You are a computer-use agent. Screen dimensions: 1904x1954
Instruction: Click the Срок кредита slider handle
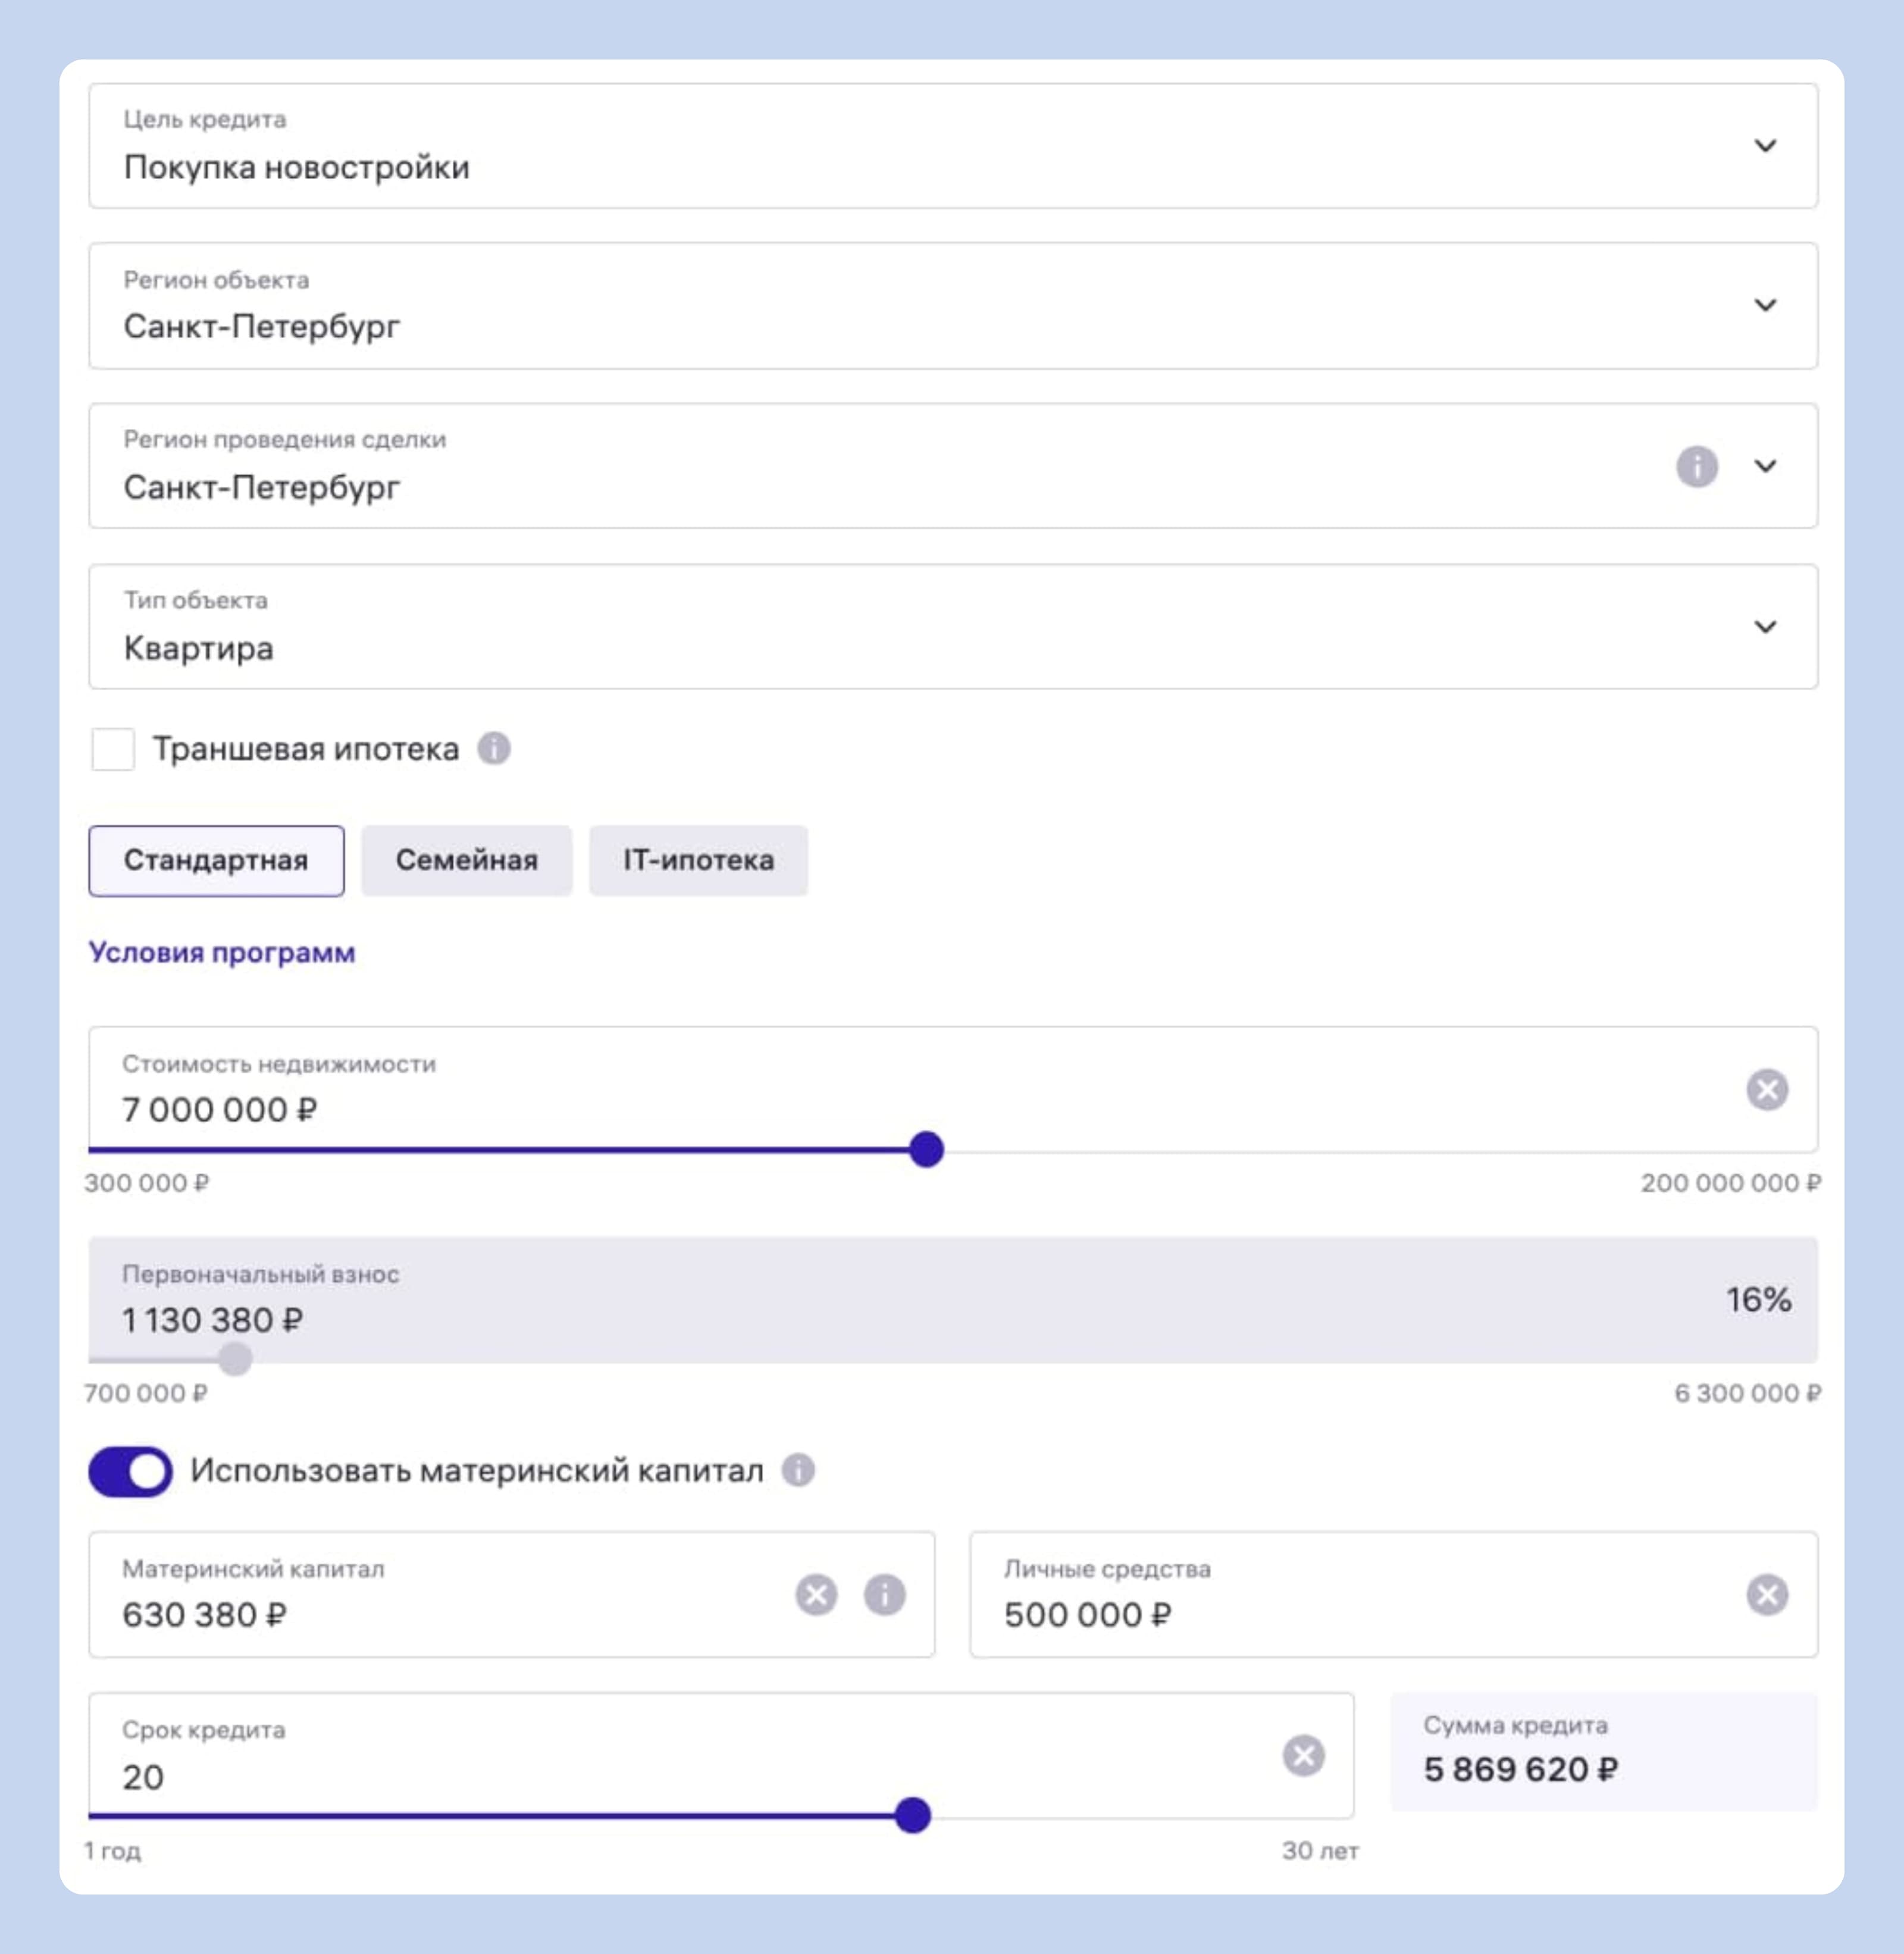pos(912,1815)
